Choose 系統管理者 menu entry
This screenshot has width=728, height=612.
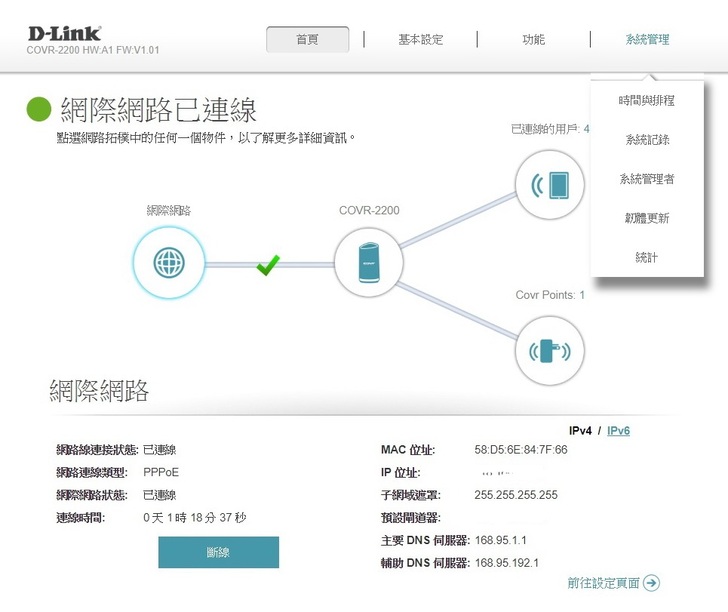pyautogui.click(x=646, y=179)
